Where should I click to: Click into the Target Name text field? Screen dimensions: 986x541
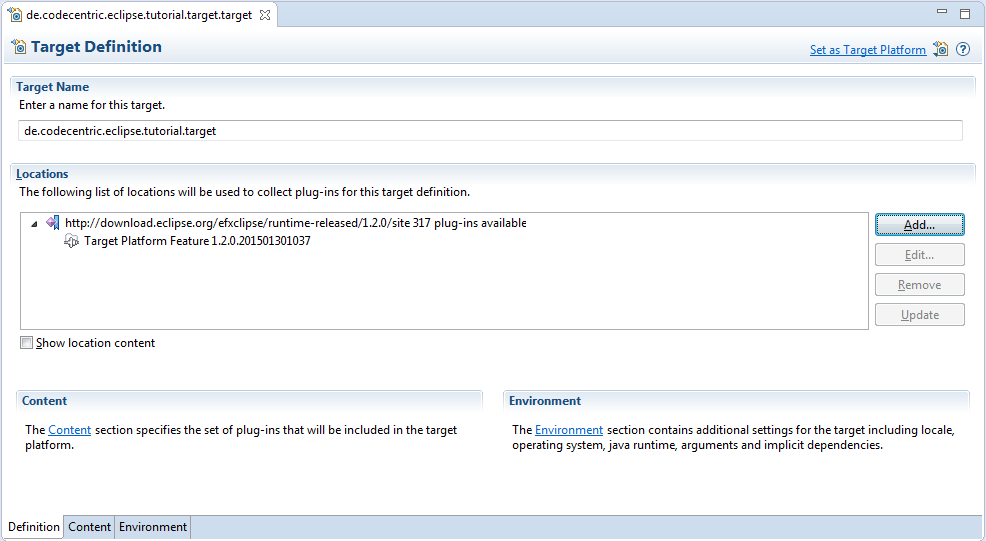490,131
